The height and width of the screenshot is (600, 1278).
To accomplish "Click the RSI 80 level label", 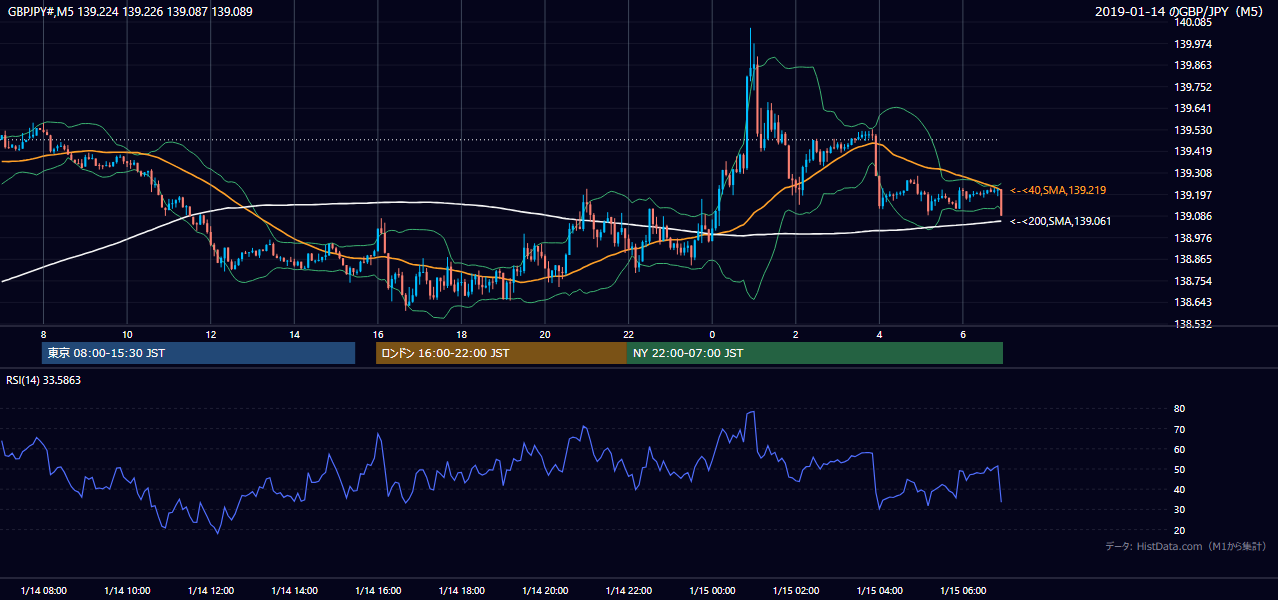I will (x=1179, y=409).
